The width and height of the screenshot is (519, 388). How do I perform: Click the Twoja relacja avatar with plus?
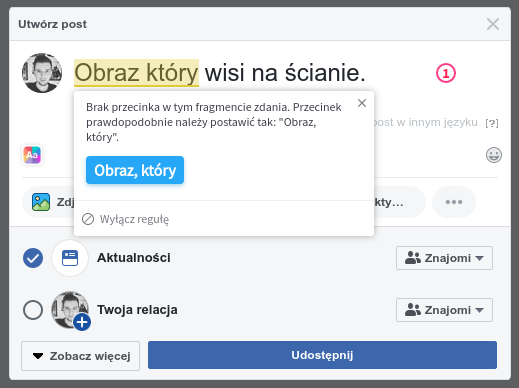[71, 311]
